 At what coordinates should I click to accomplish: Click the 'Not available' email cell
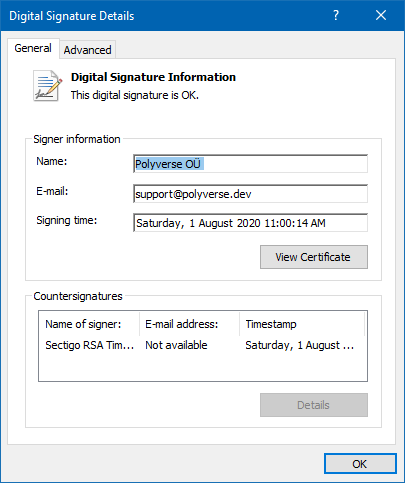176,345
